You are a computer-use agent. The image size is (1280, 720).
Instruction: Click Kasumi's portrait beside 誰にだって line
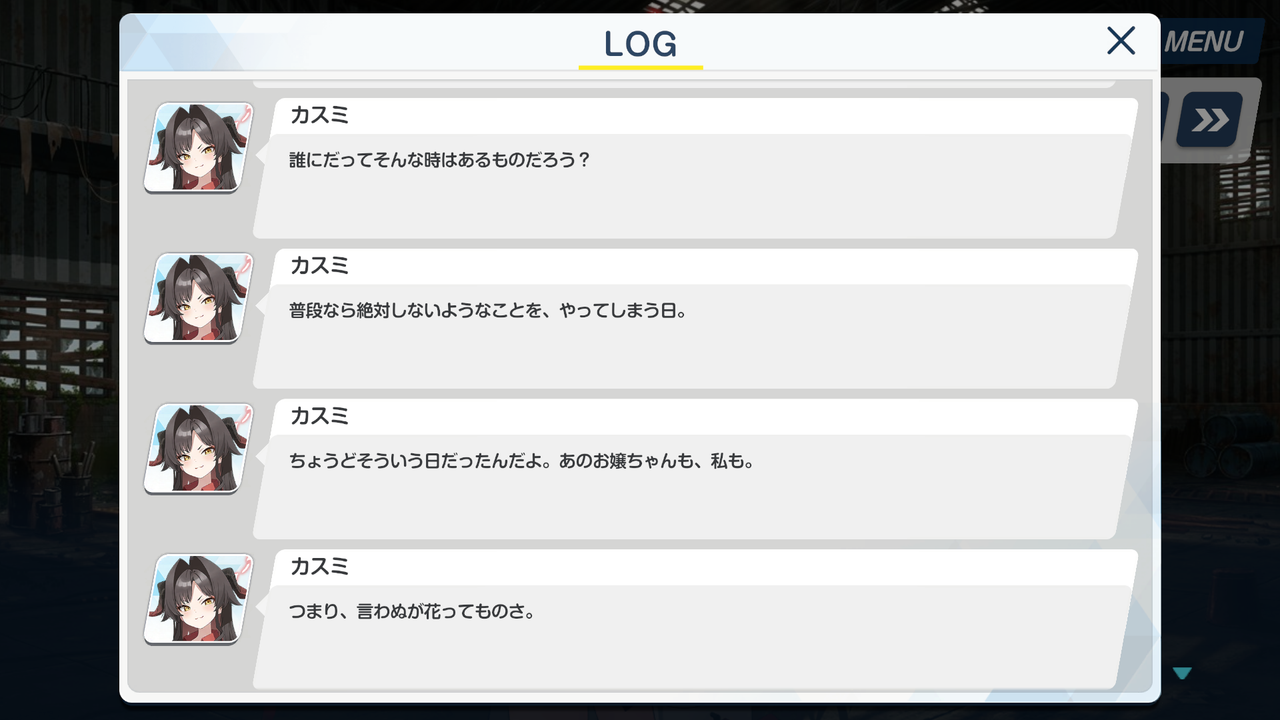199,147
